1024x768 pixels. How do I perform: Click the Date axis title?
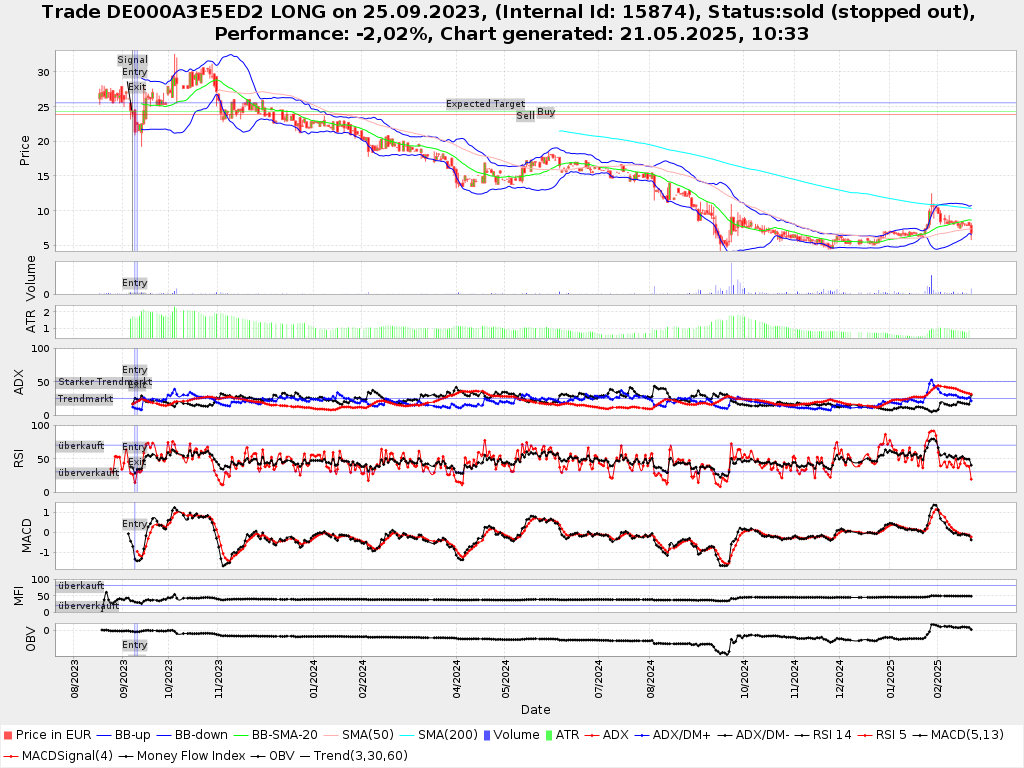tap(535, 710)
